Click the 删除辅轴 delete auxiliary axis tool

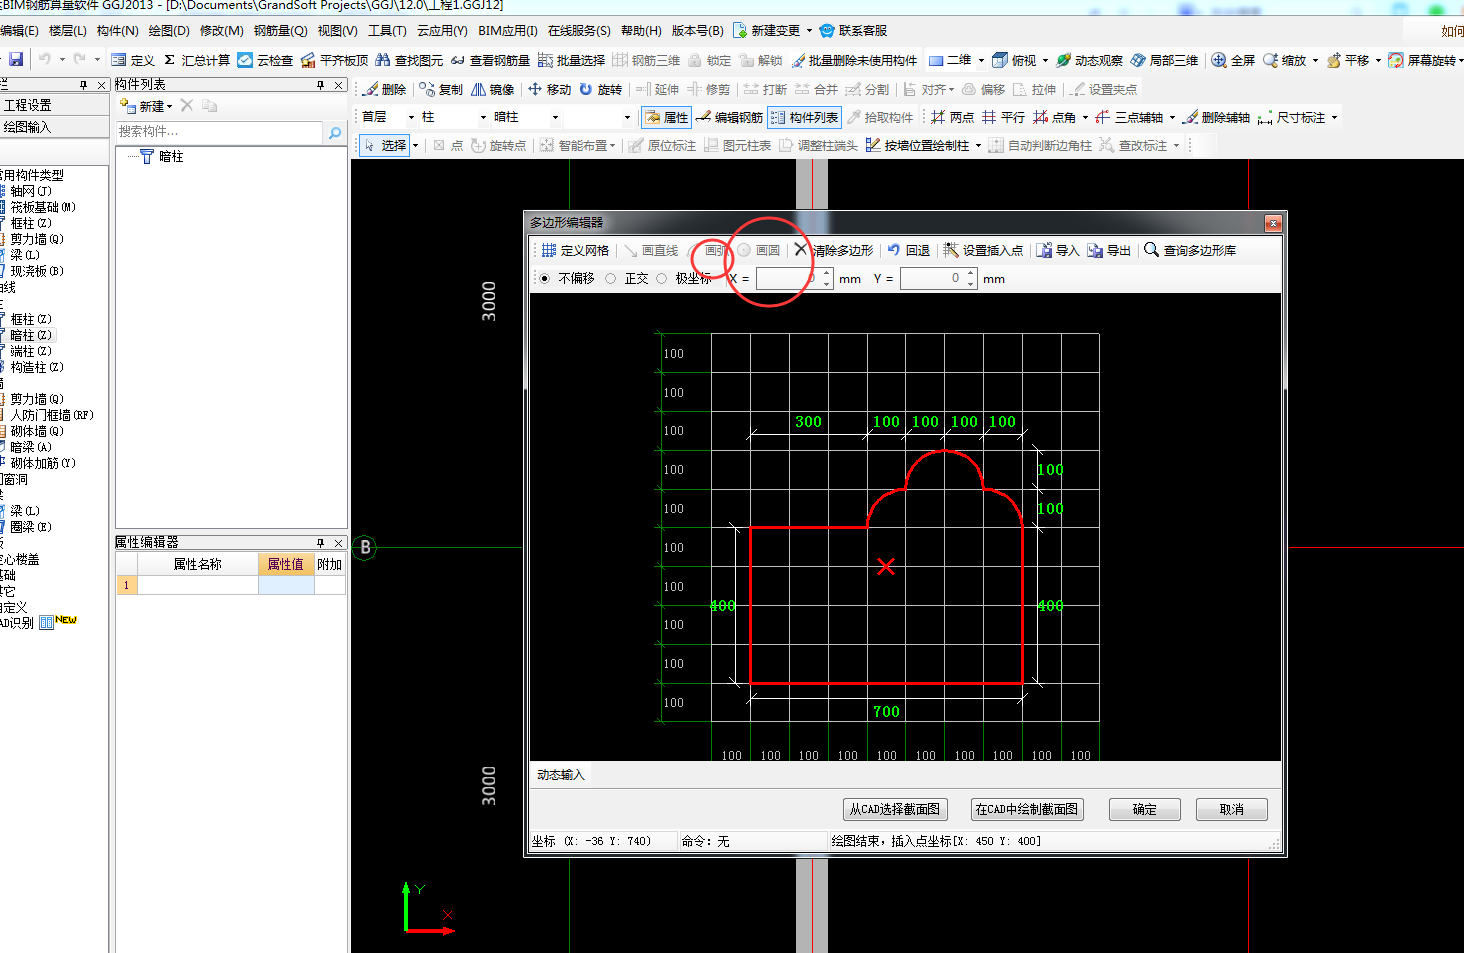1216,117
